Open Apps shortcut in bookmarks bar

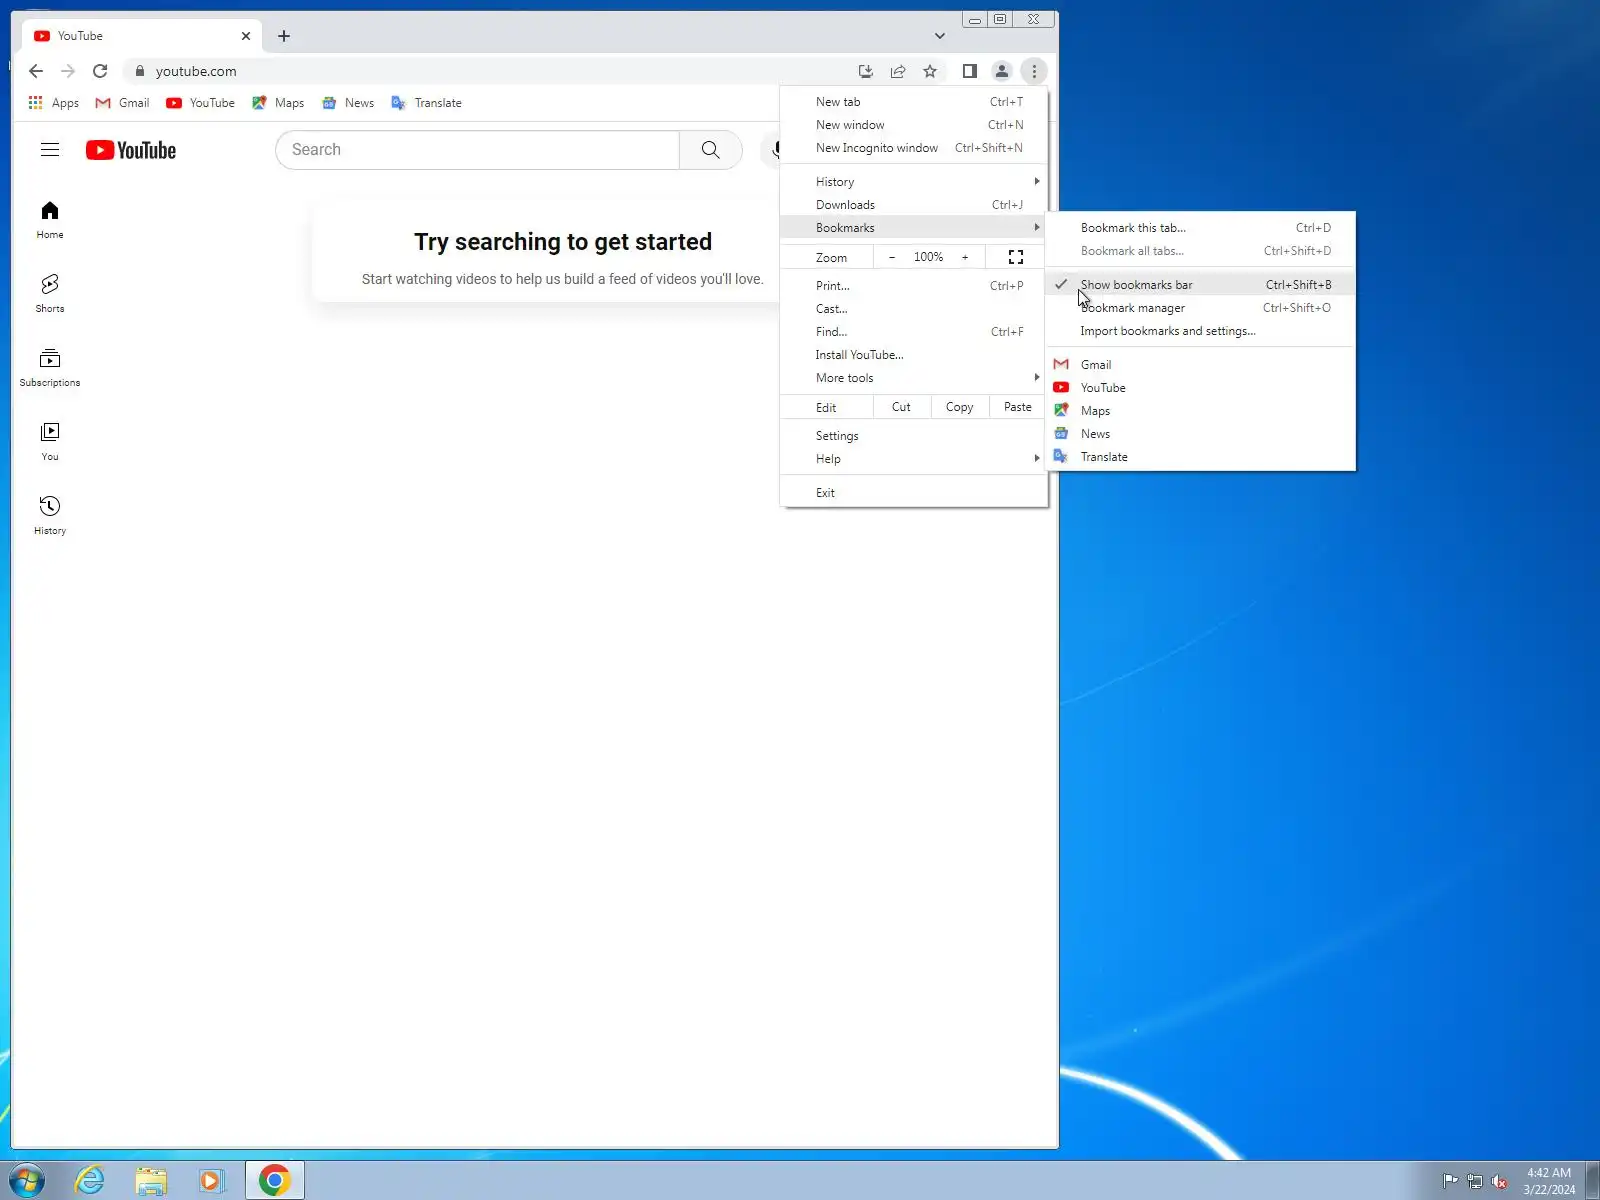[54, 103]
